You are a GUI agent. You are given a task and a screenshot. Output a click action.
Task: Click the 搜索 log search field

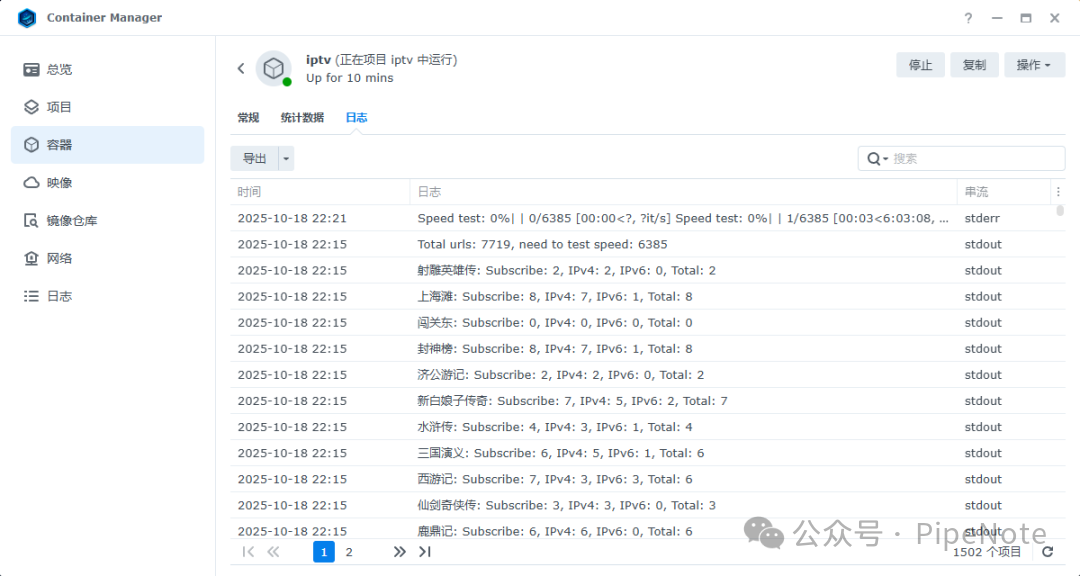975,158
